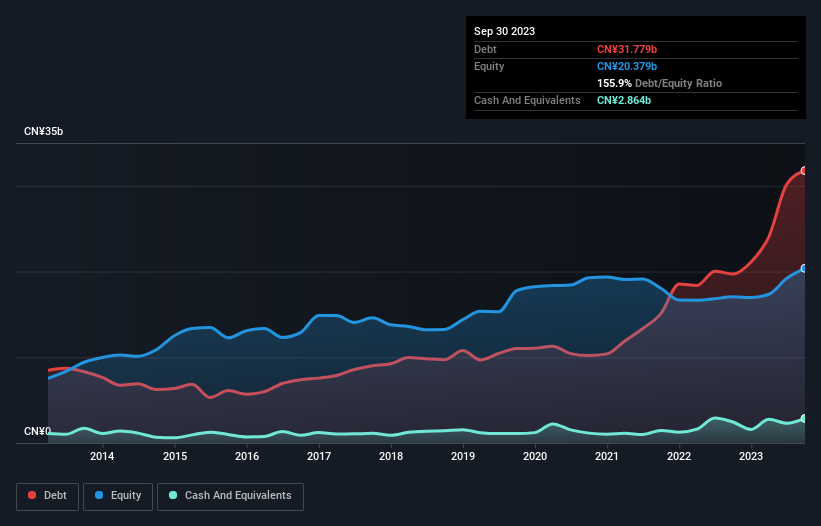Hide Cash And Equivalents via the legend

[230, 496]
